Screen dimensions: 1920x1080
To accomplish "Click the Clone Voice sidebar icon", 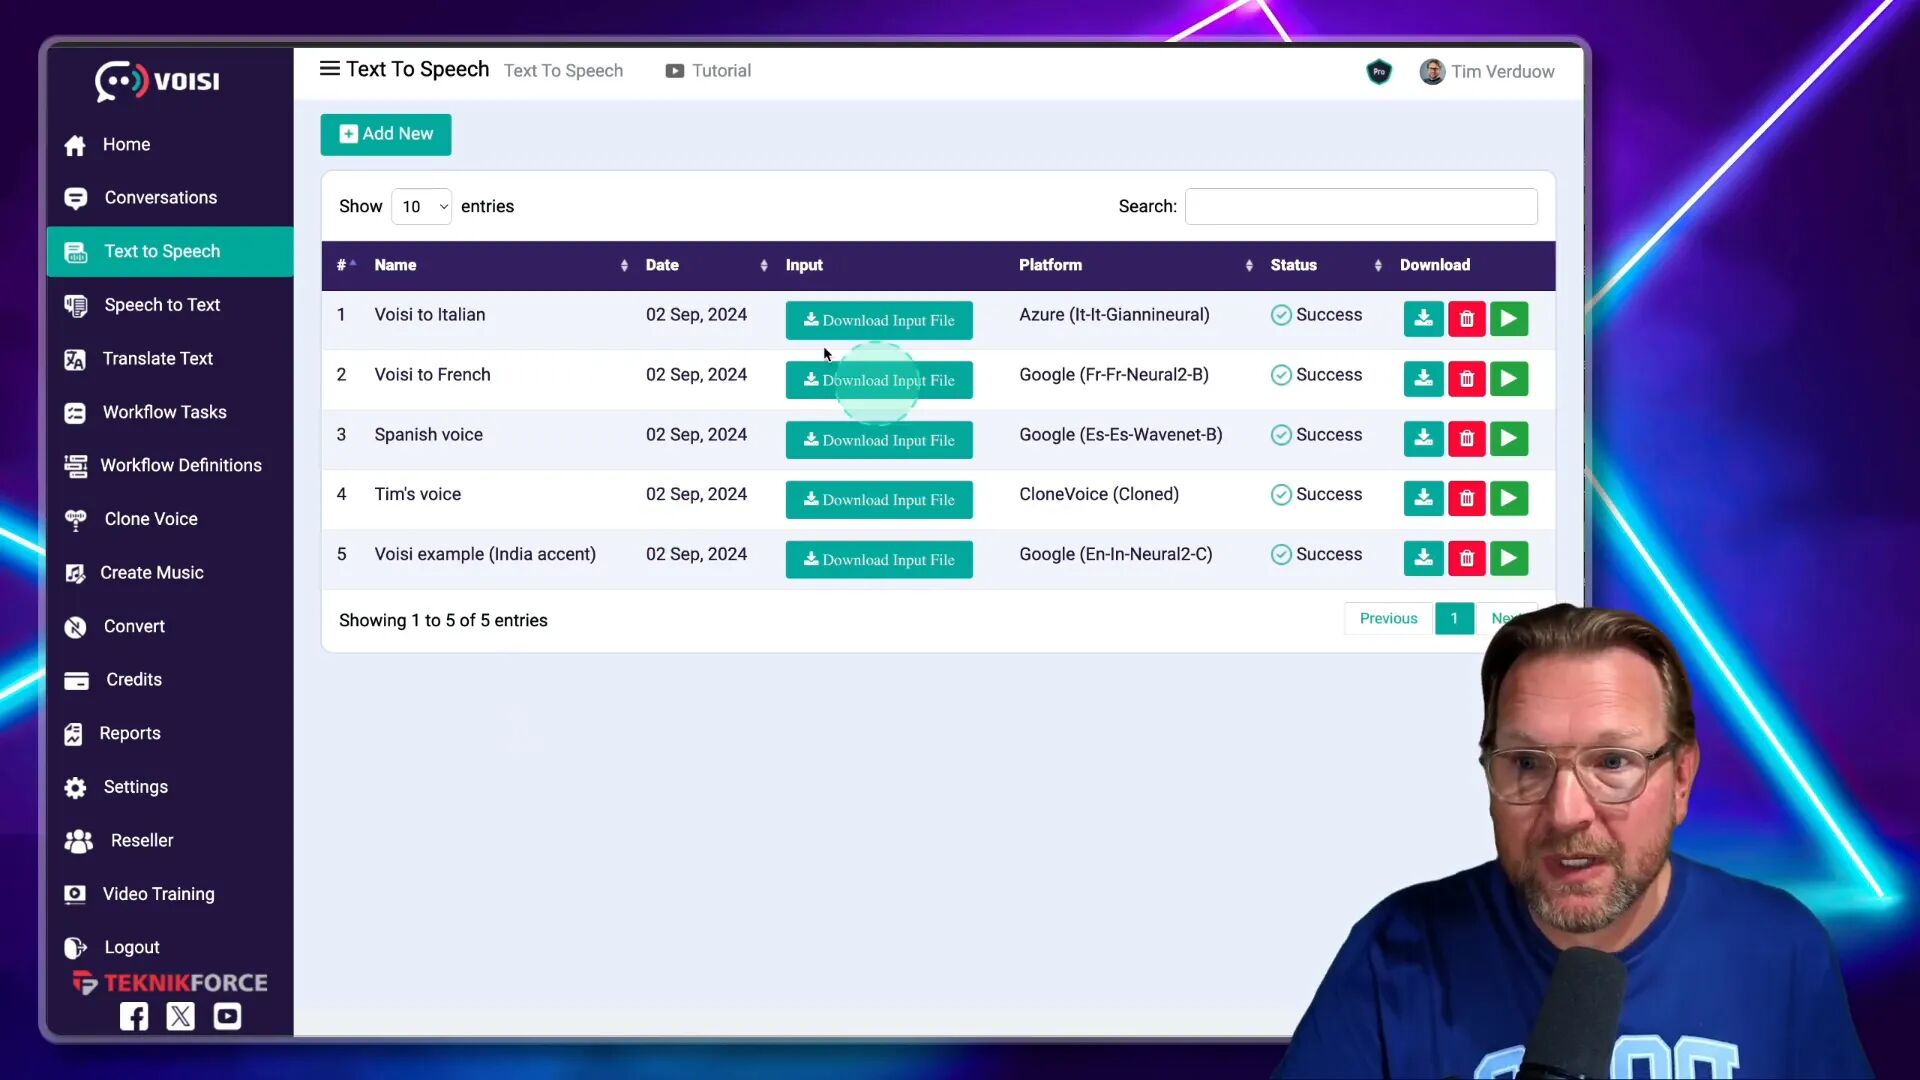I will coord(75,518).
